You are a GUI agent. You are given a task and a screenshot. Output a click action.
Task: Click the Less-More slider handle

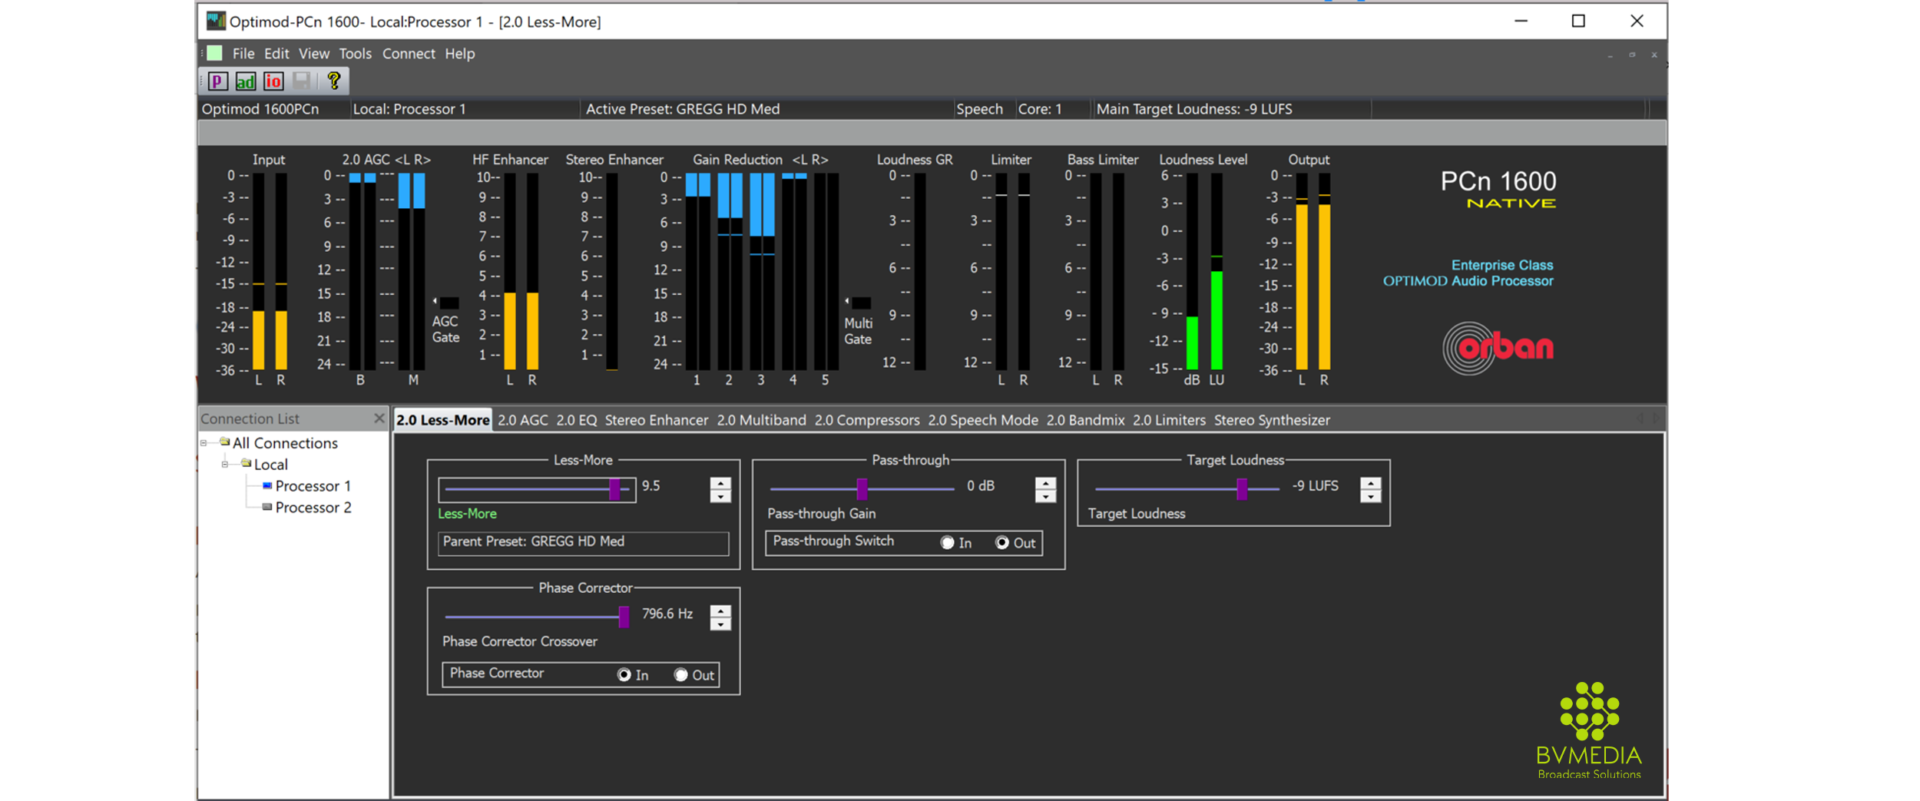pos(615,489)
